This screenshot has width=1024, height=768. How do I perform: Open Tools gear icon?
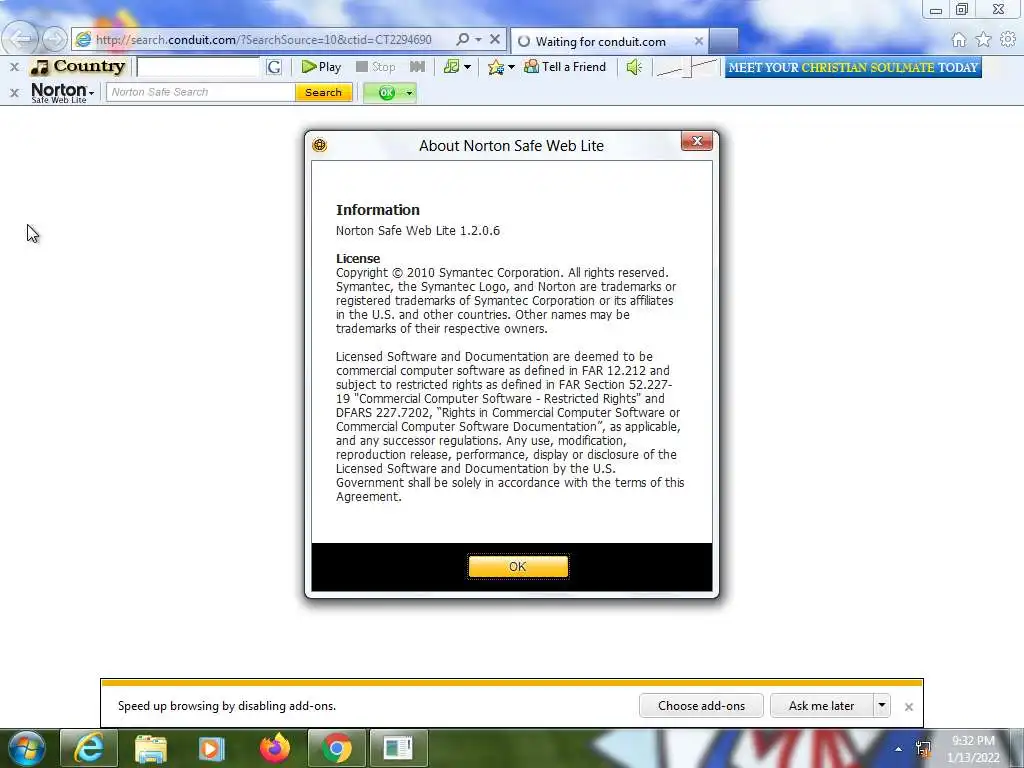pyautogui.click(x=1008, y=40)
